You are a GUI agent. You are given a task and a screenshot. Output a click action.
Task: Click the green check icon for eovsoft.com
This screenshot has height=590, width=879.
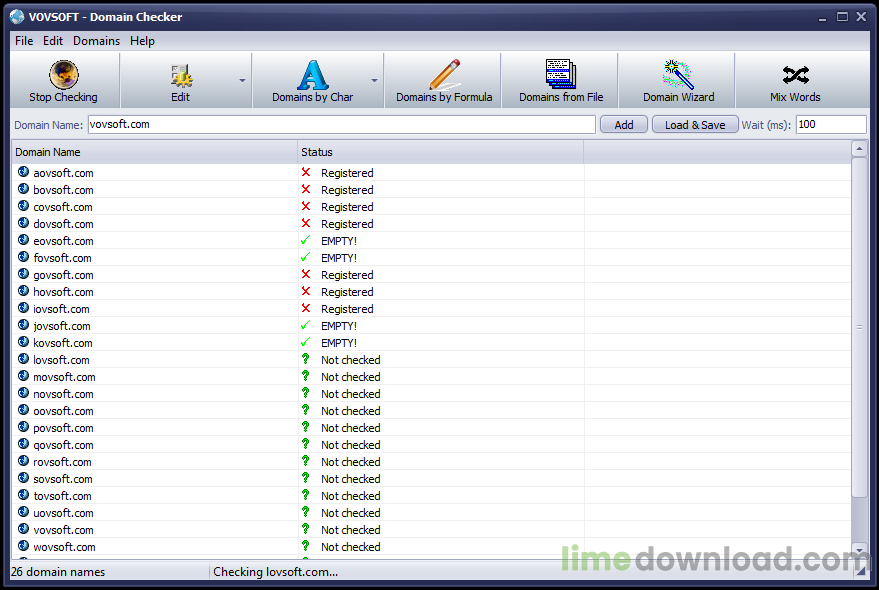click(306, 240)
